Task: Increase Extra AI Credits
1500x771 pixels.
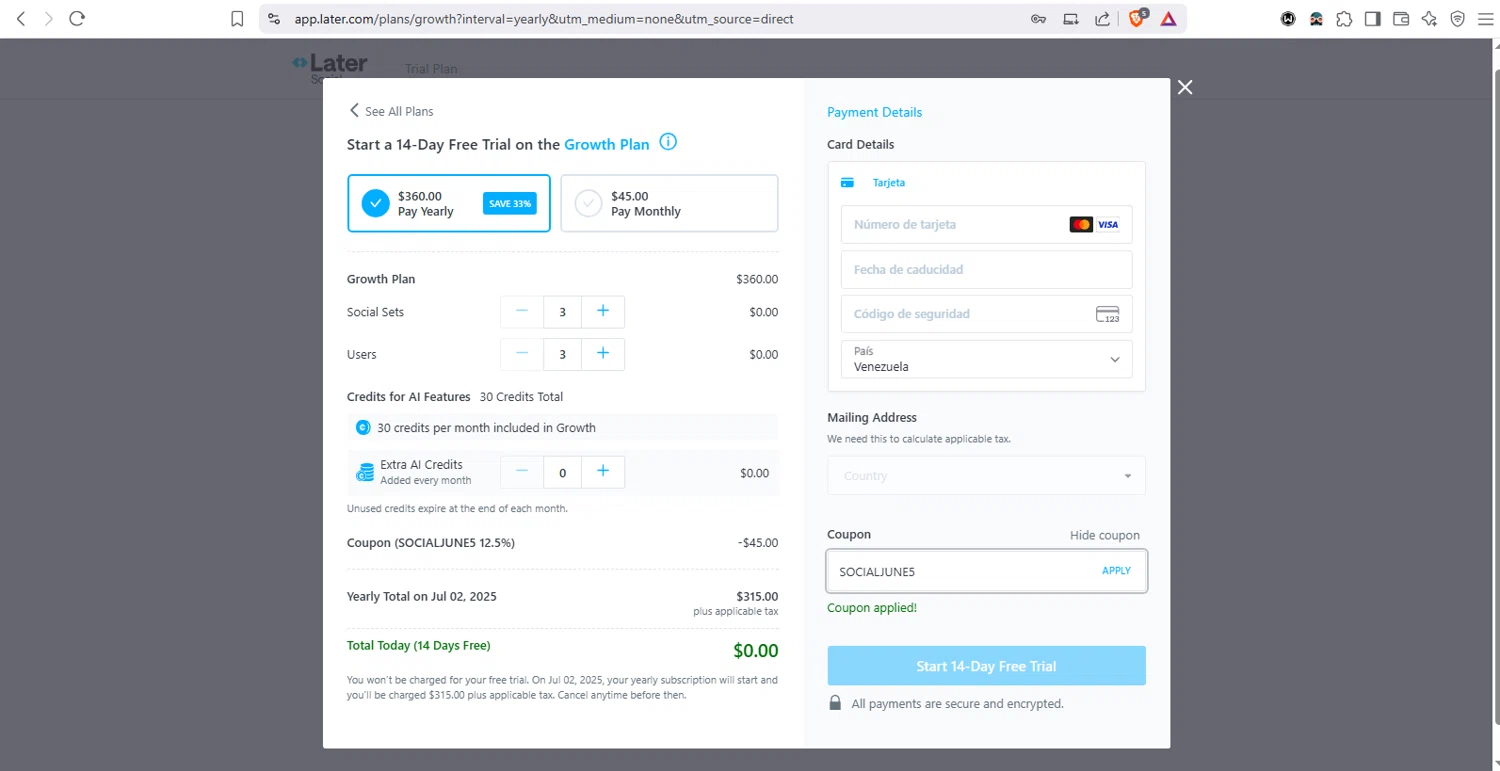Action: (603, 472)
